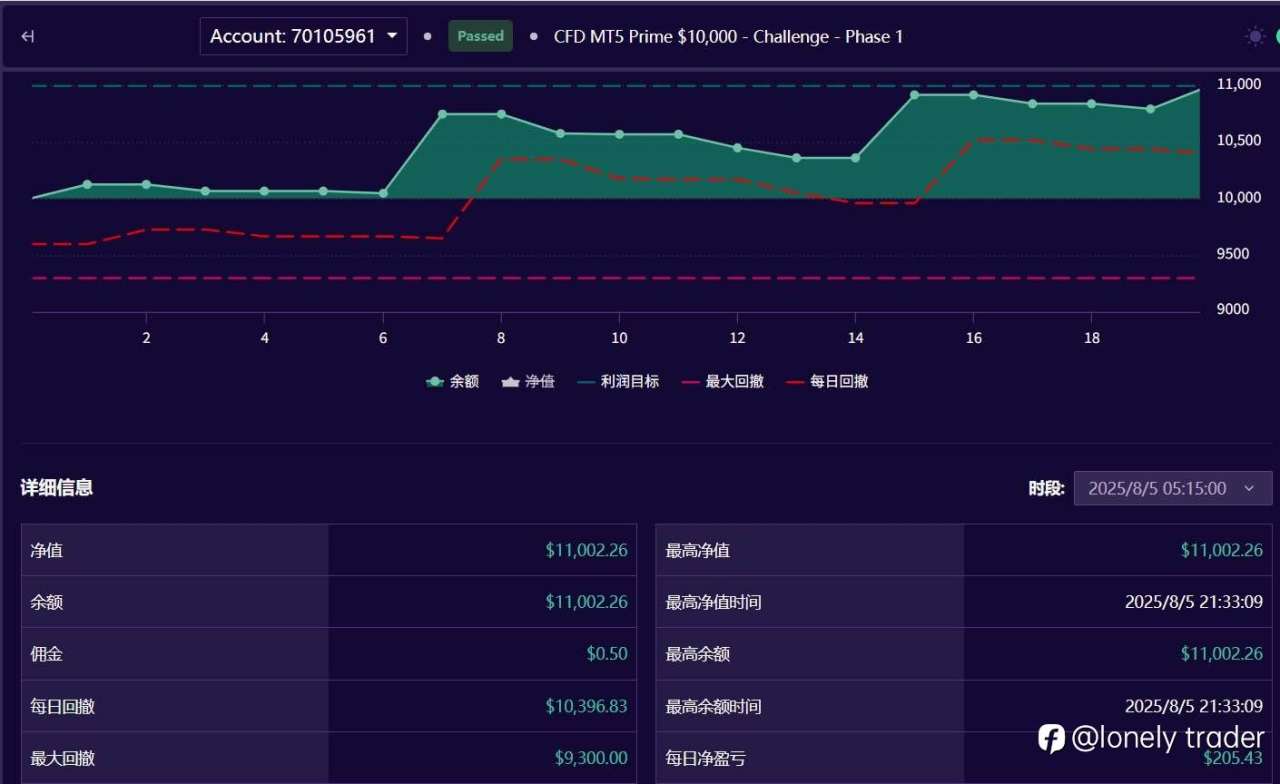Screen dimensions: 1280x784
Task: Open the 时段 date-time dropdown
Action: tap(1173, 488)
